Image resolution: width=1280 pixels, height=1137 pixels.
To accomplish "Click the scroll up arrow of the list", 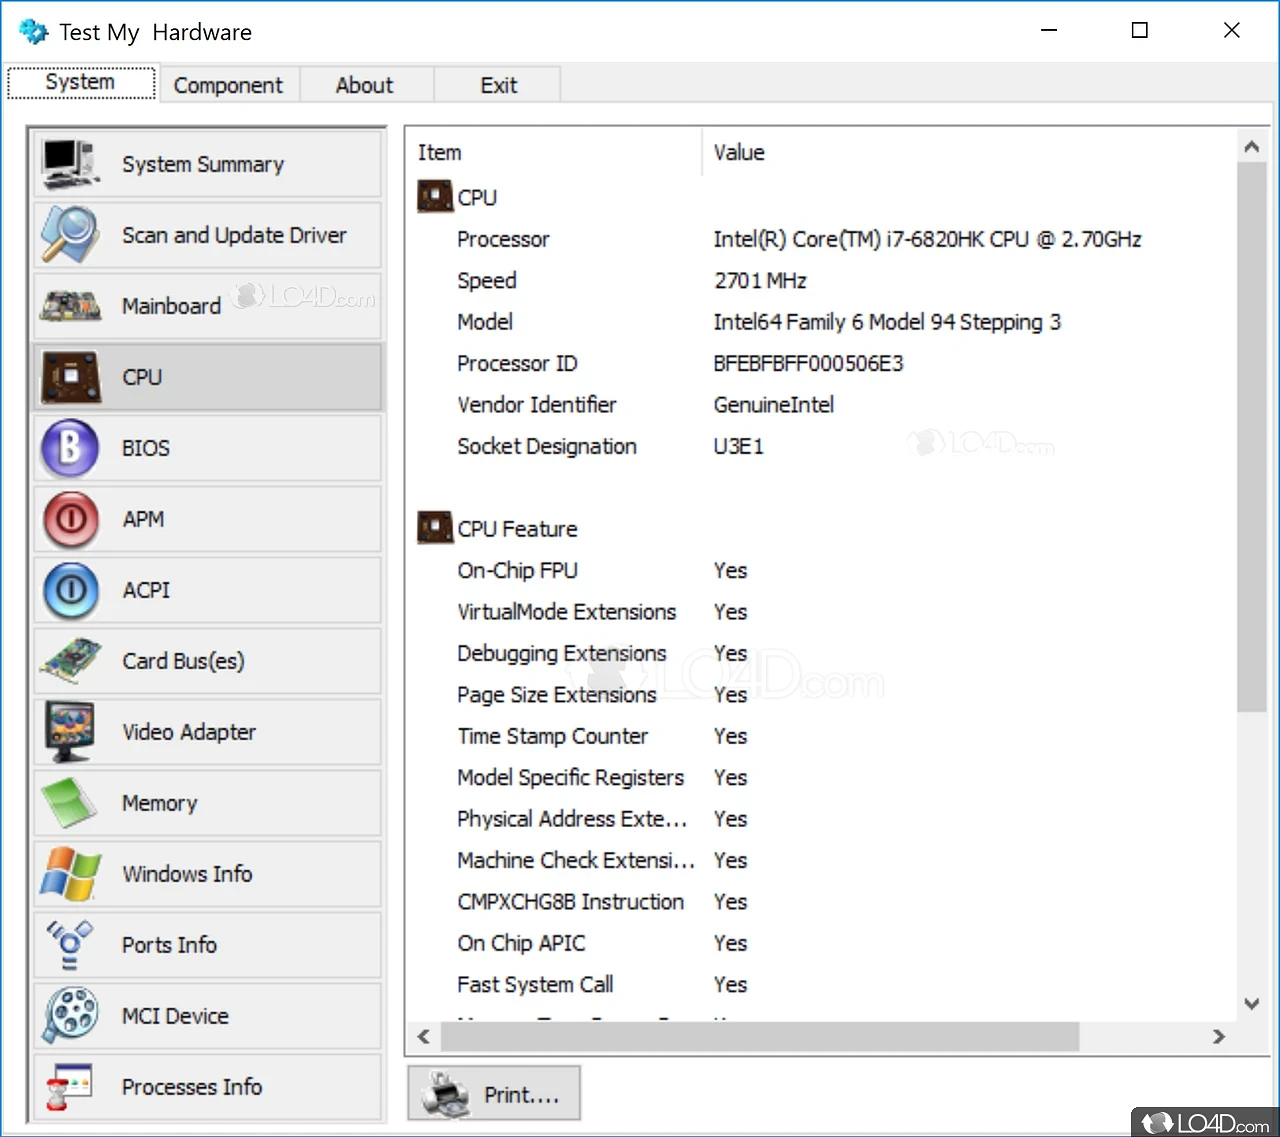I will click(1251, 147).
